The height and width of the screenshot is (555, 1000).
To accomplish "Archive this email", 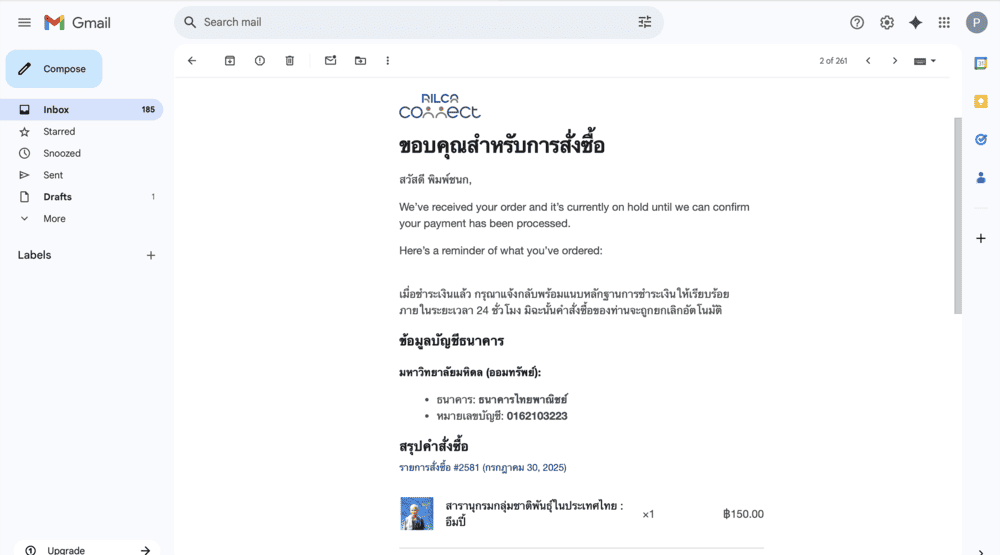I will [230, 61].
